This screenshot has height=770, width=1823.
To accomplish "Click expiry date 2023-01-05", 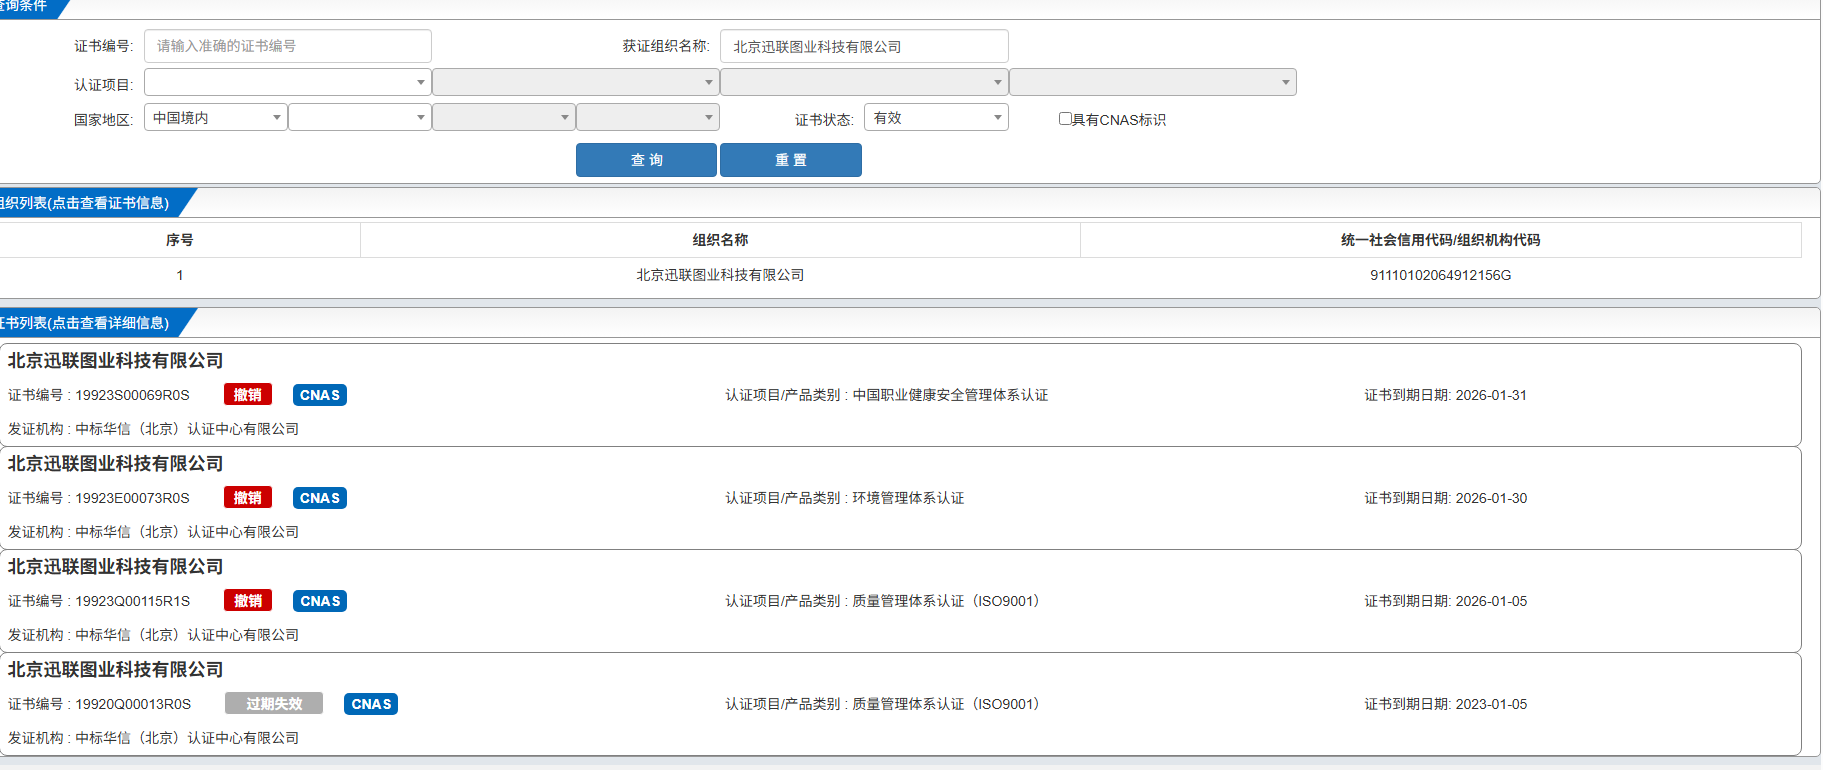I will 1491,704.
